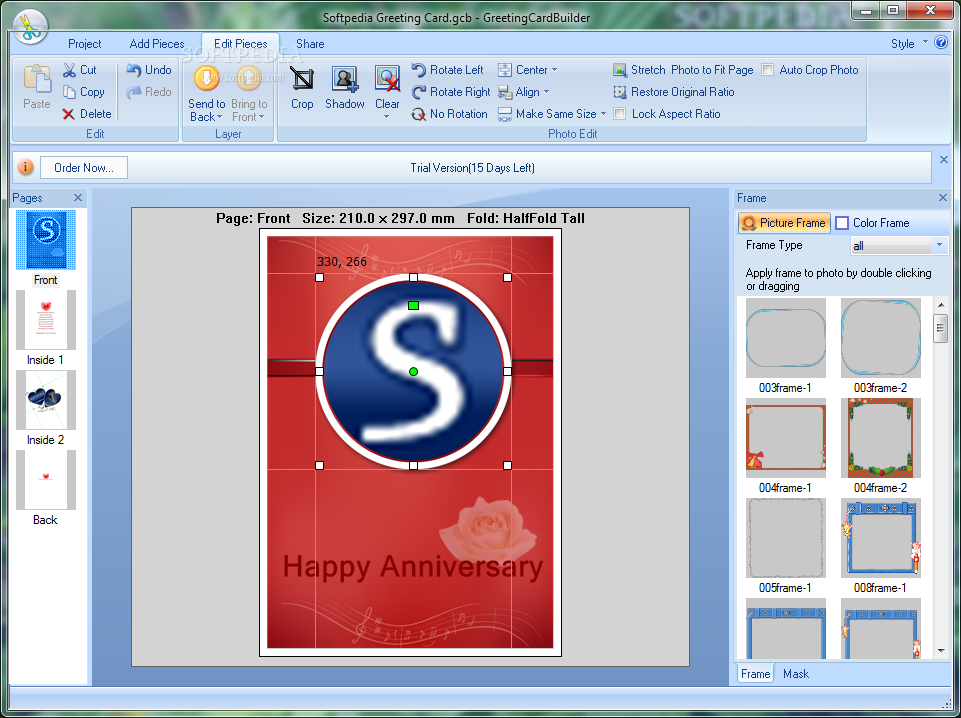Click the Bring to Front icon
This screenshot has height=718, width=961.
coord(249,78)
